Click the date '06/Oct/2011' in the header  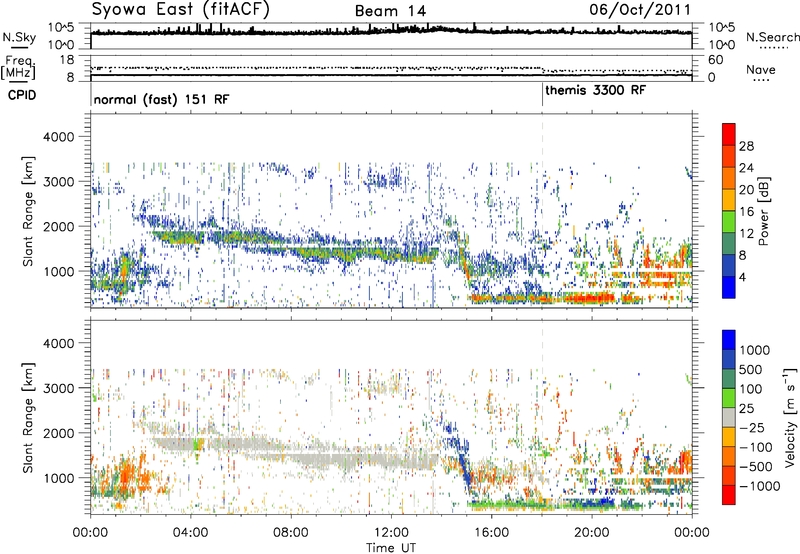[640, 10]
